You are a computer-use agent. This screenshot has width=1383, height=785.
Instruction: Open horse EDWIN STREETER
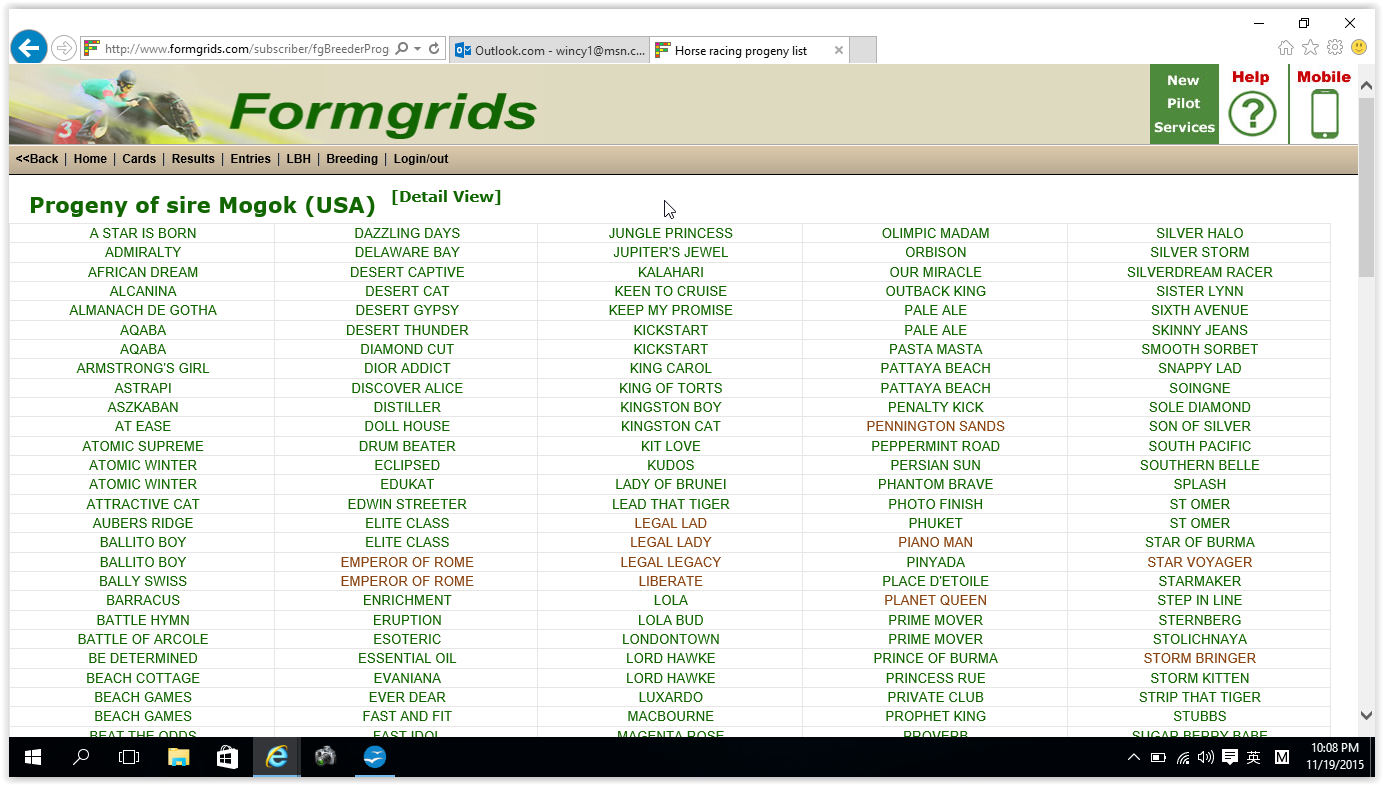[407, 504]
